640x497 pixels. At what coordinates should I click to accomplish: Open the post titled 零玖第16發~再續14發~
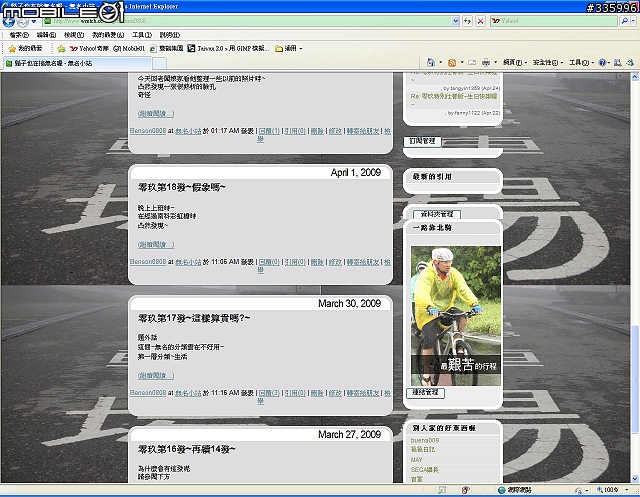coord(187,449)
